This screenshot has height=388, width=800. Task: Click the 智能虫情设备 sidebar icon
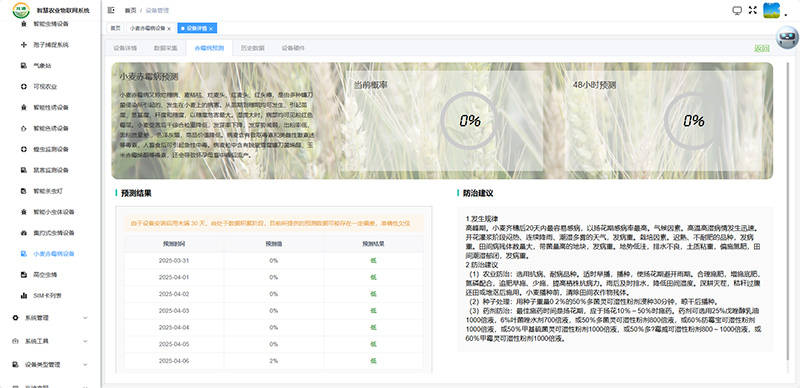pos(23,23)
